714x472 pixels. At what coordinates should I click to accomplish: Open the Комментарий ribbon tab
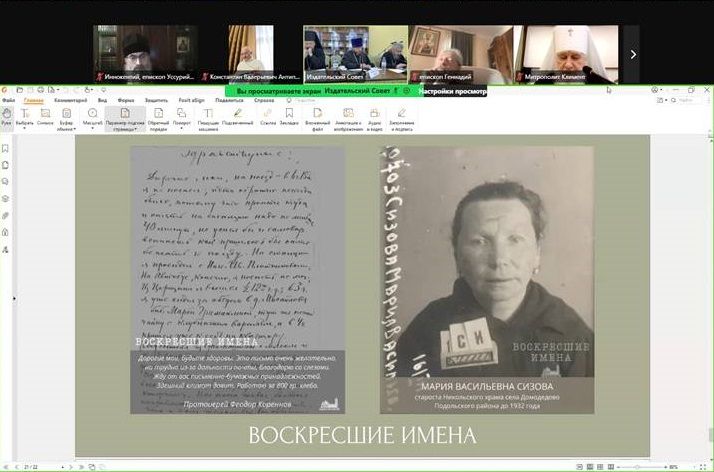[x=70, y=100]
